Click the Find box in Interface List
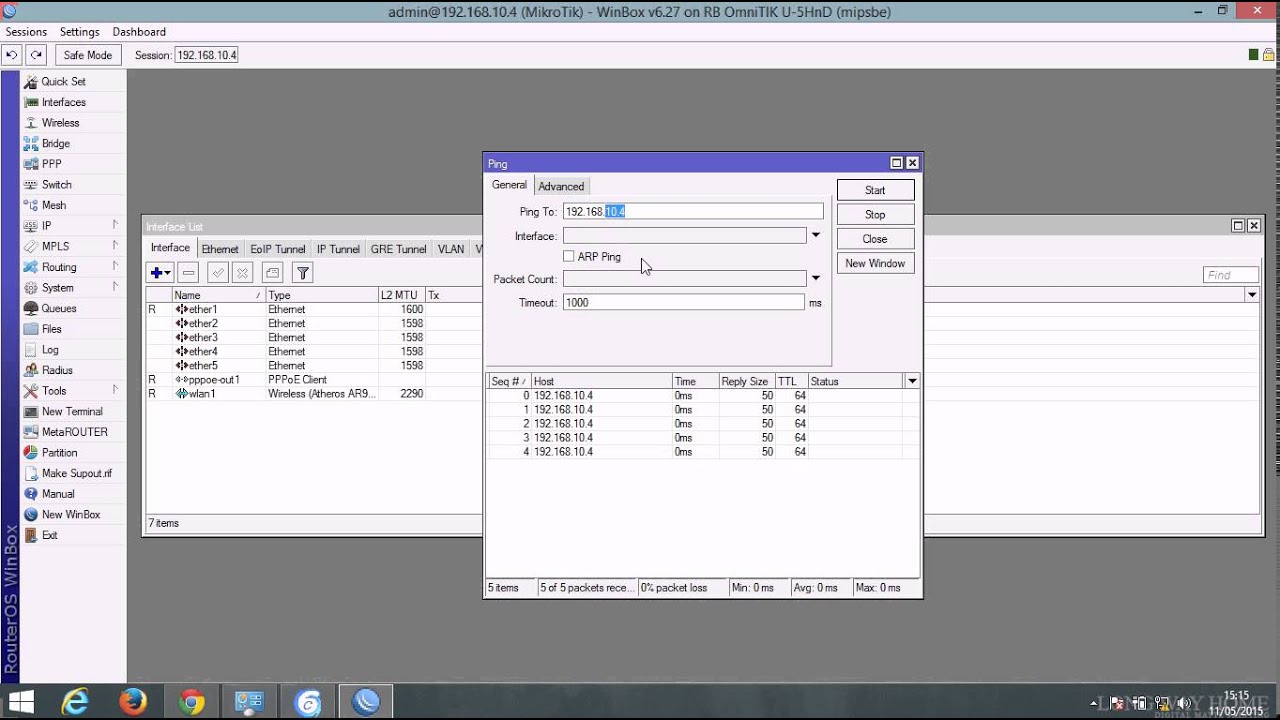The width and height of the screenshot is (1280, 720). [x=1230, y=275]
